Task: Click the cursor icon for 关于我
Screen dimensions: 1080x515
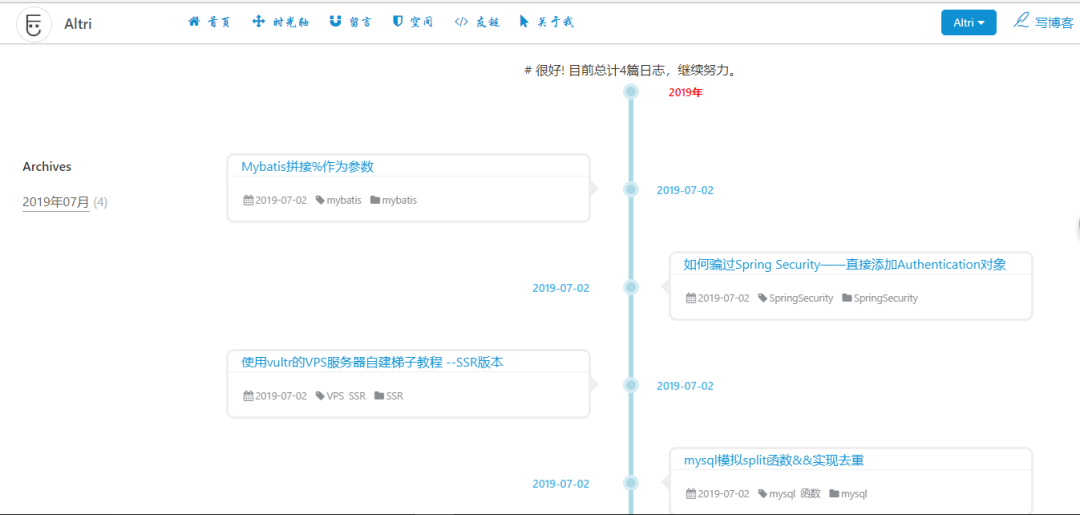Action: pyautogui.click(x=524, y=22)
